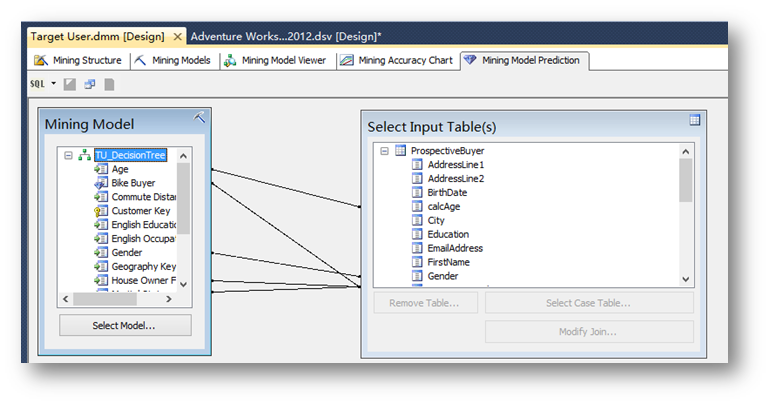The height and width of the screenshot is (405, 770).
Task: Click the Education column icon
Action: point(417,234)
